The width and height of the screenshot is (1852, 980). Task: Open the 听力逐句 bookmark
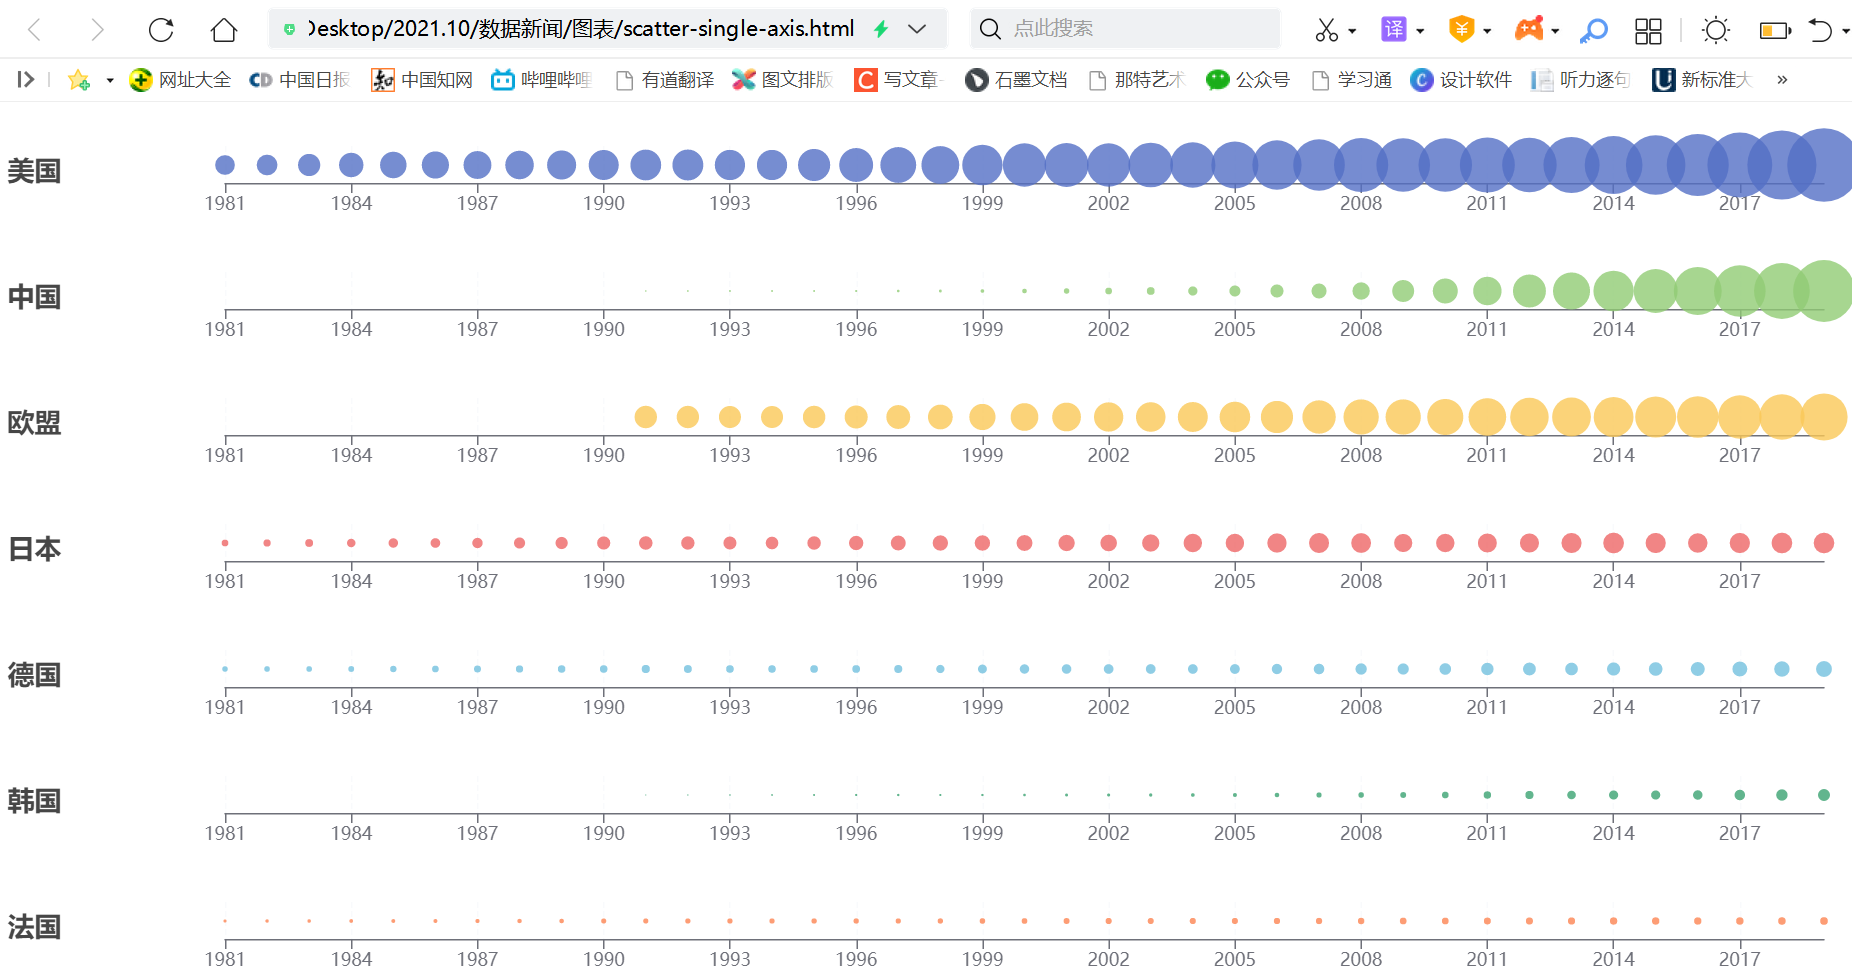1581,80
